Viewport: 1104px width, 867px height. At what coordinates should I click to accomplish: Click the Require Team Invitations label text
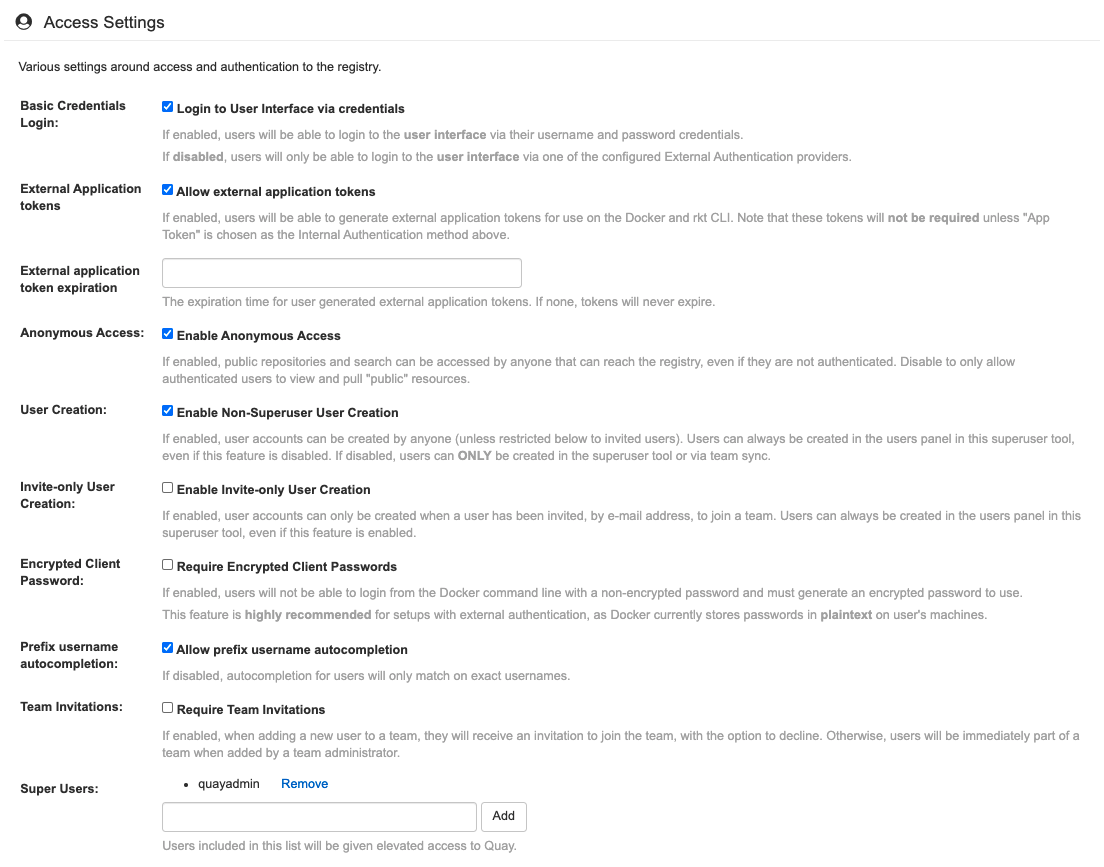tap(250, 710)
